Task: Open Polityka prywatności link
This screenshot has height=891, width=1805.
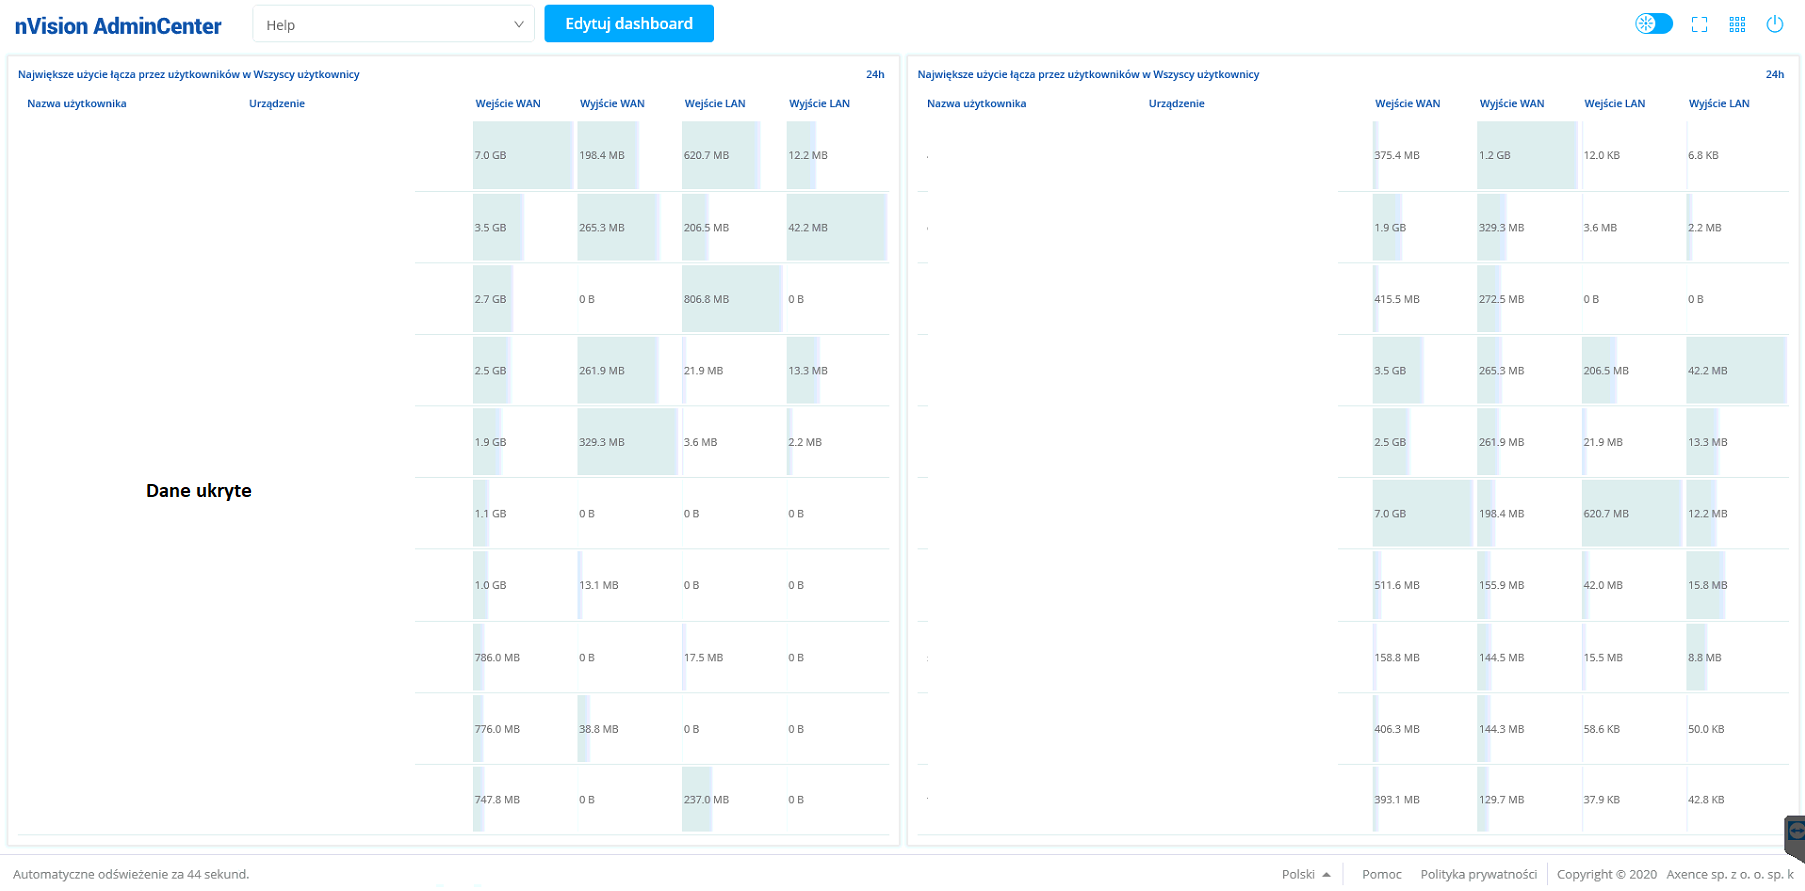Action: pos(1478,874)
